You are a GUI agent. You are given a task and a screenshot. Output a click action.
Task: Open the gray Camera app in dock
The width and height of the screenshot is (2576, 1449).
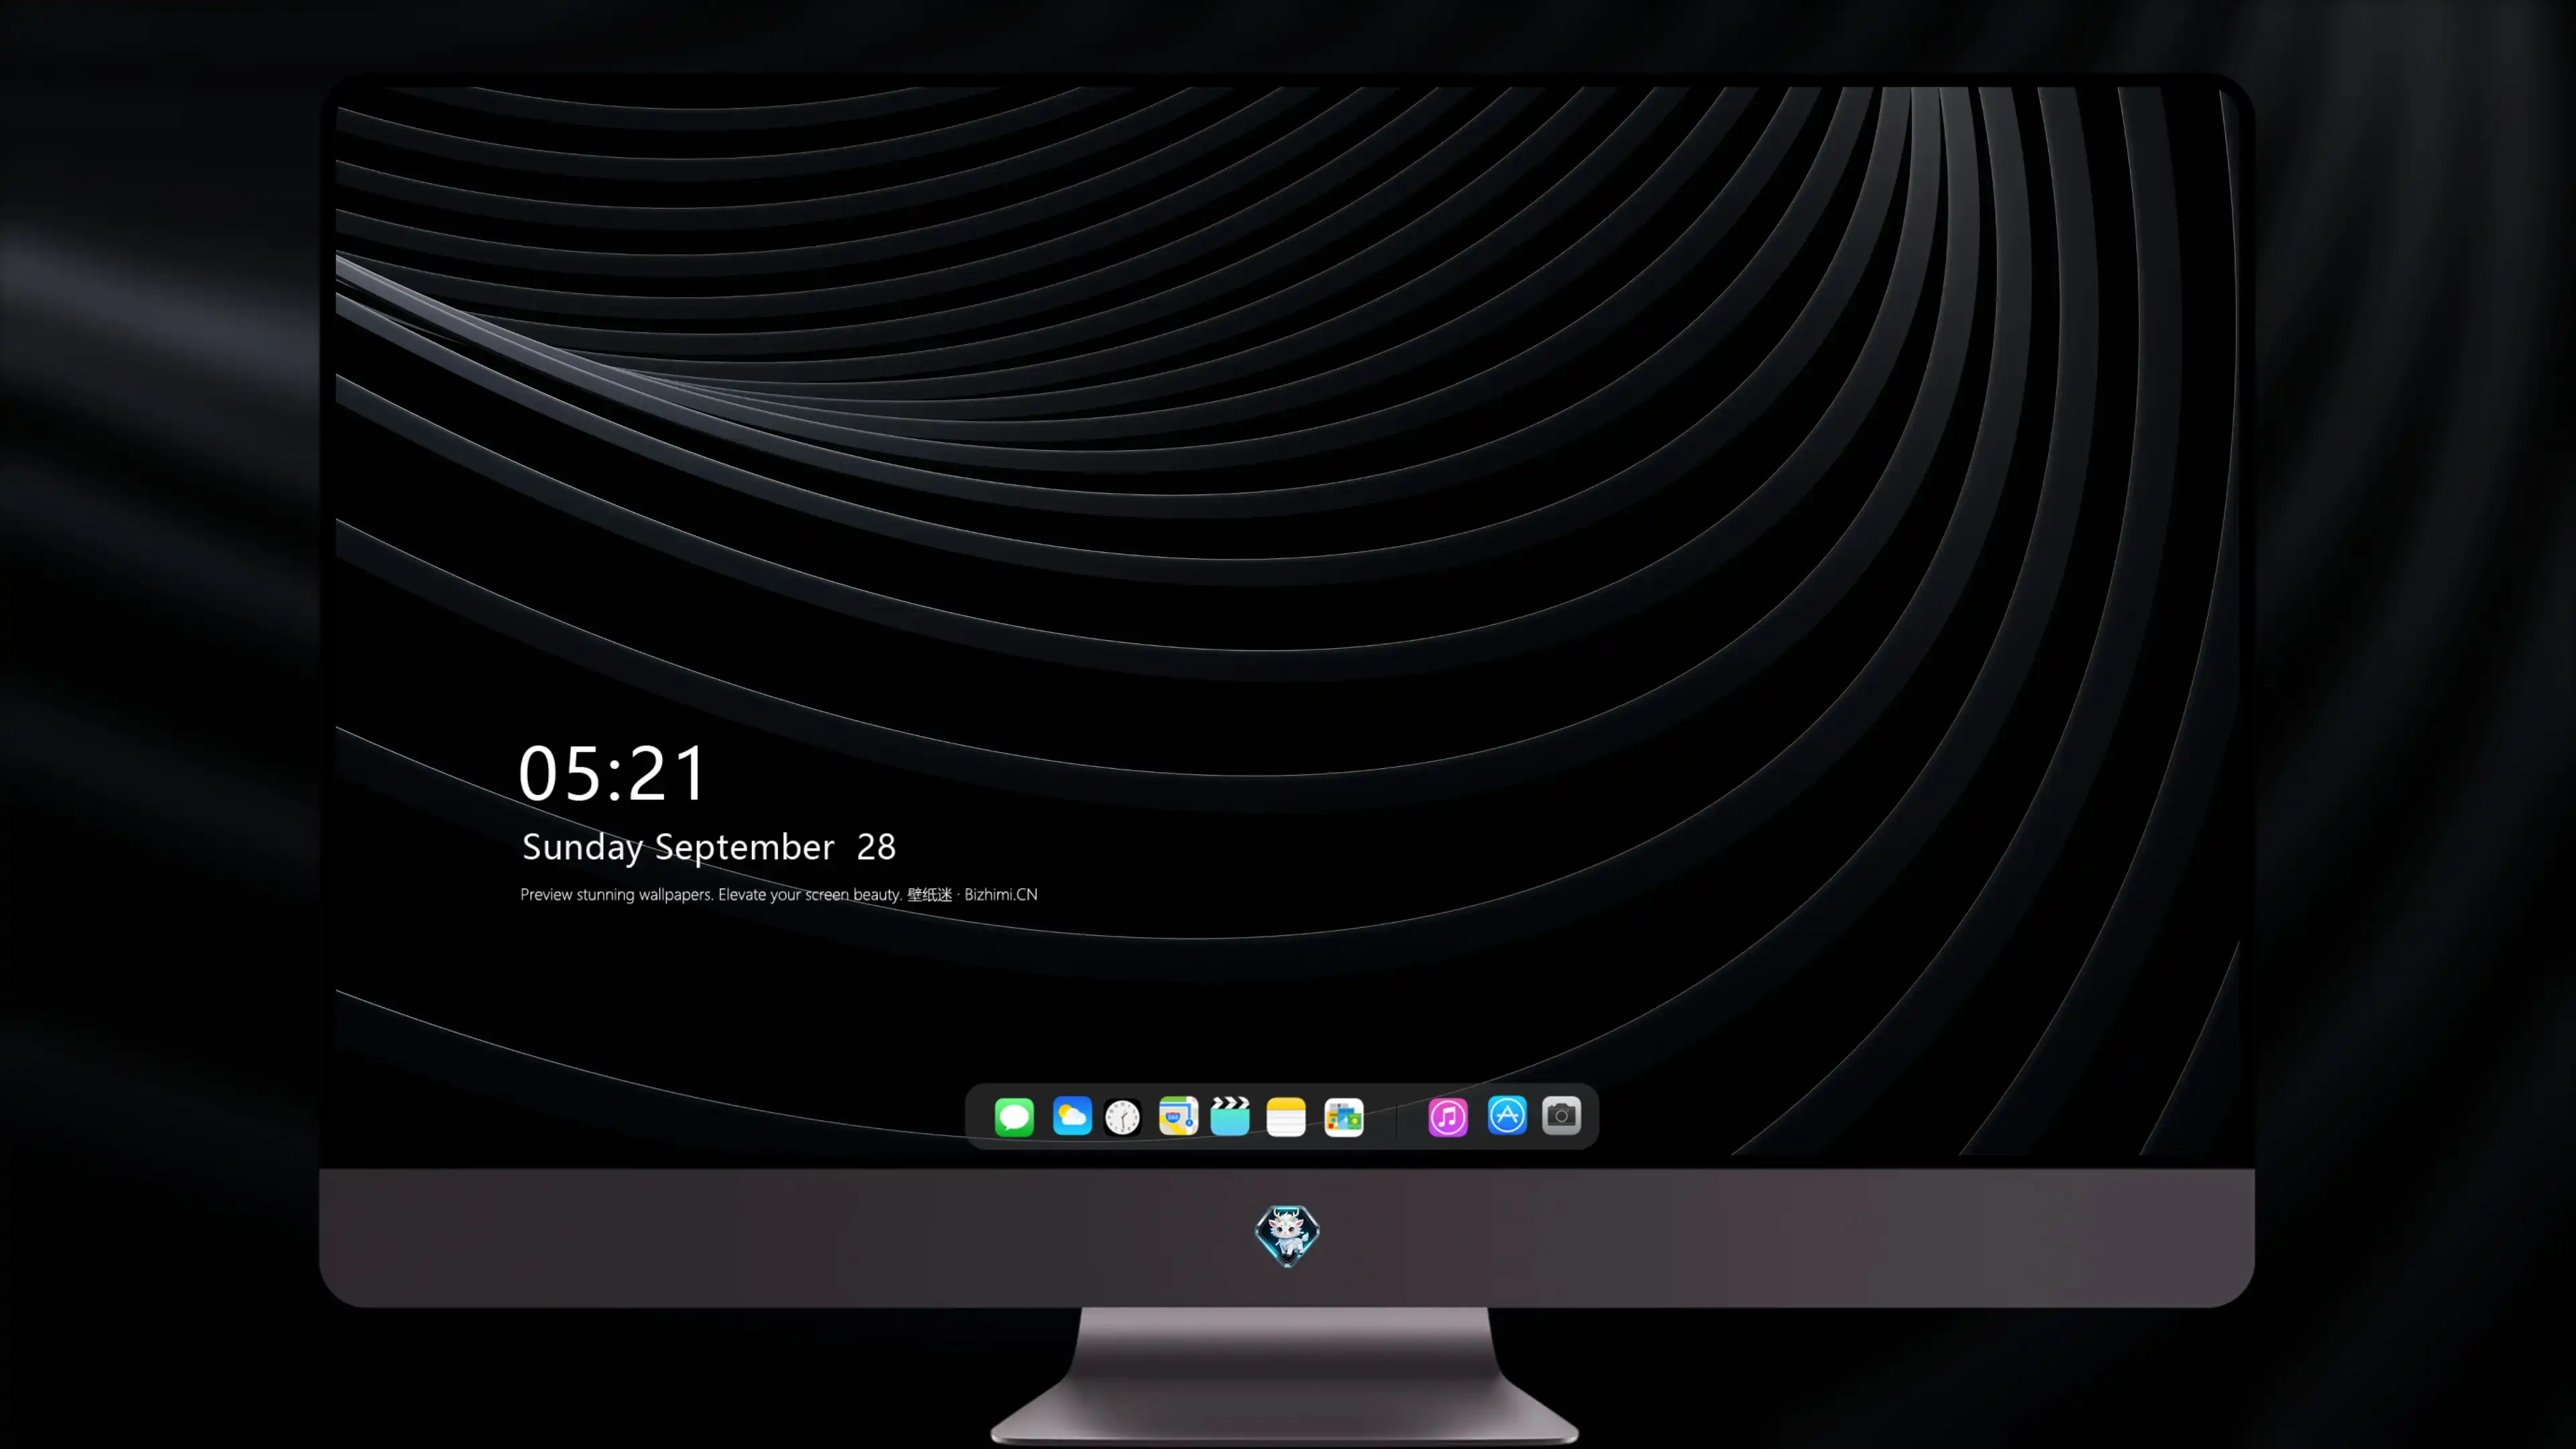click(1561, 1116)
